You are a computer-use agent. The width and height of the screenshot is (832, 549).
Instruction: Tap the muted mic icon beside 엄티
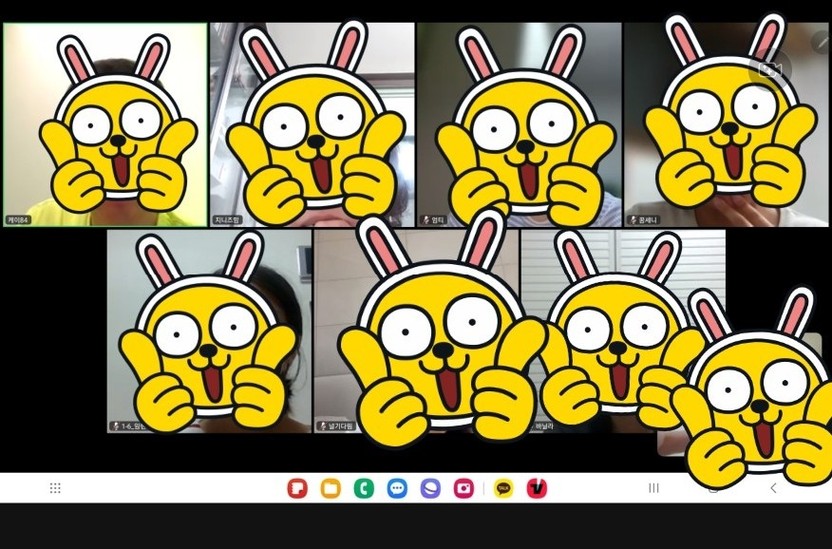(426, 220)
